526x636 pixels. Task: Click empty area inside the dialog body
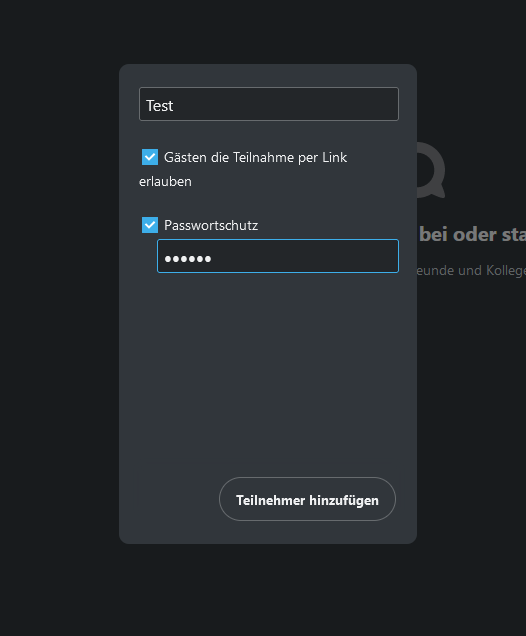[268, 365]
